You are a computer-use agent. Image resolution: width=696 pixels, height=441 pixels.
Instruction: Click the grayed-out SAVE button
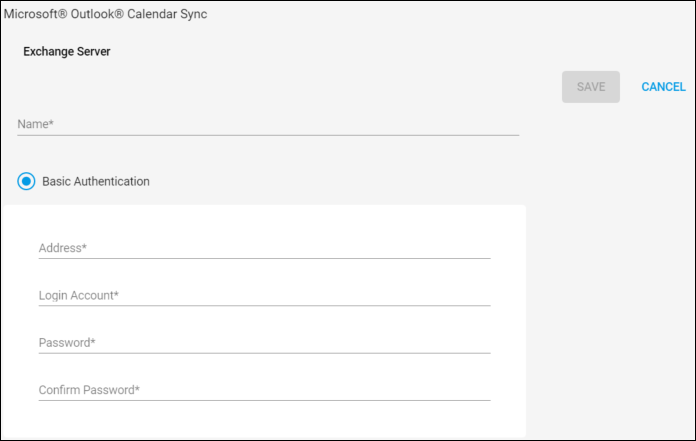(591, 87)
